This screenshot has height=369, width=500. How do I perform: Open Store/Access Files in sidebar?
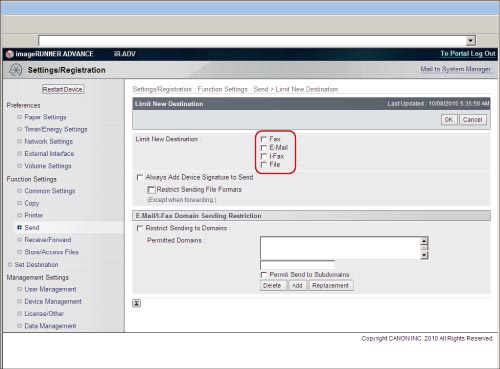pos(52,252)
